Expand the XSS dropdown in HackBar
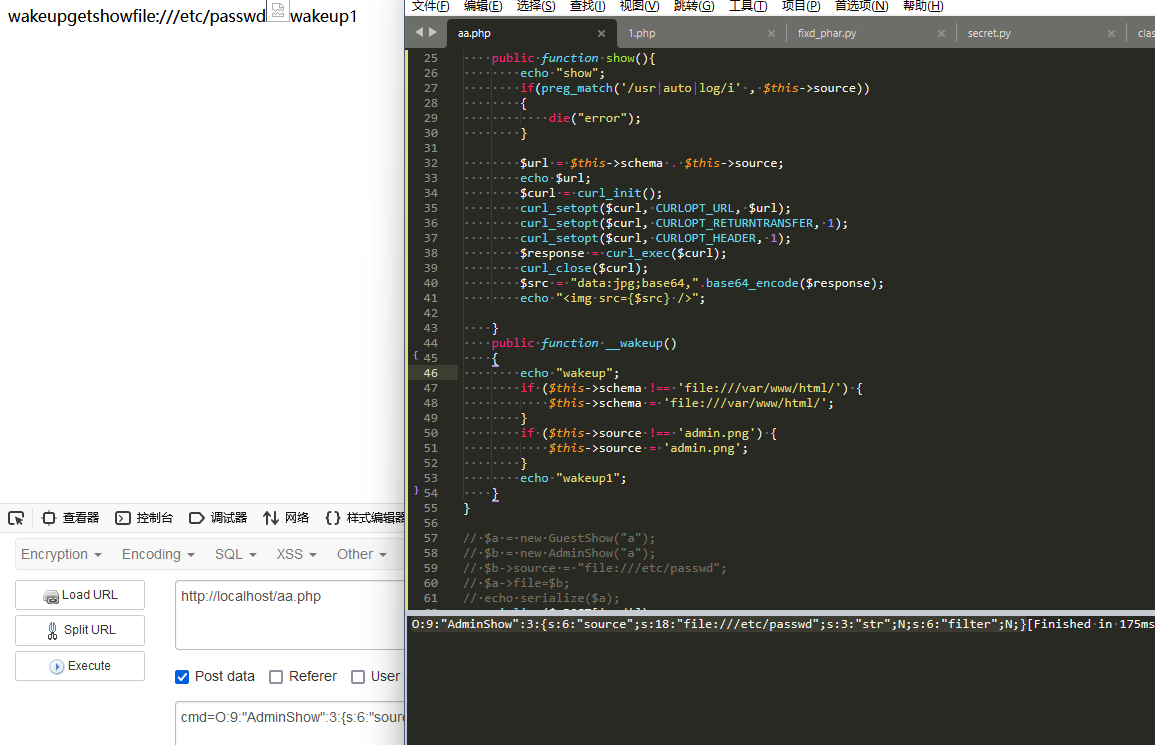The width and height of the screenshot is (1155, 745). coord(296,554)
